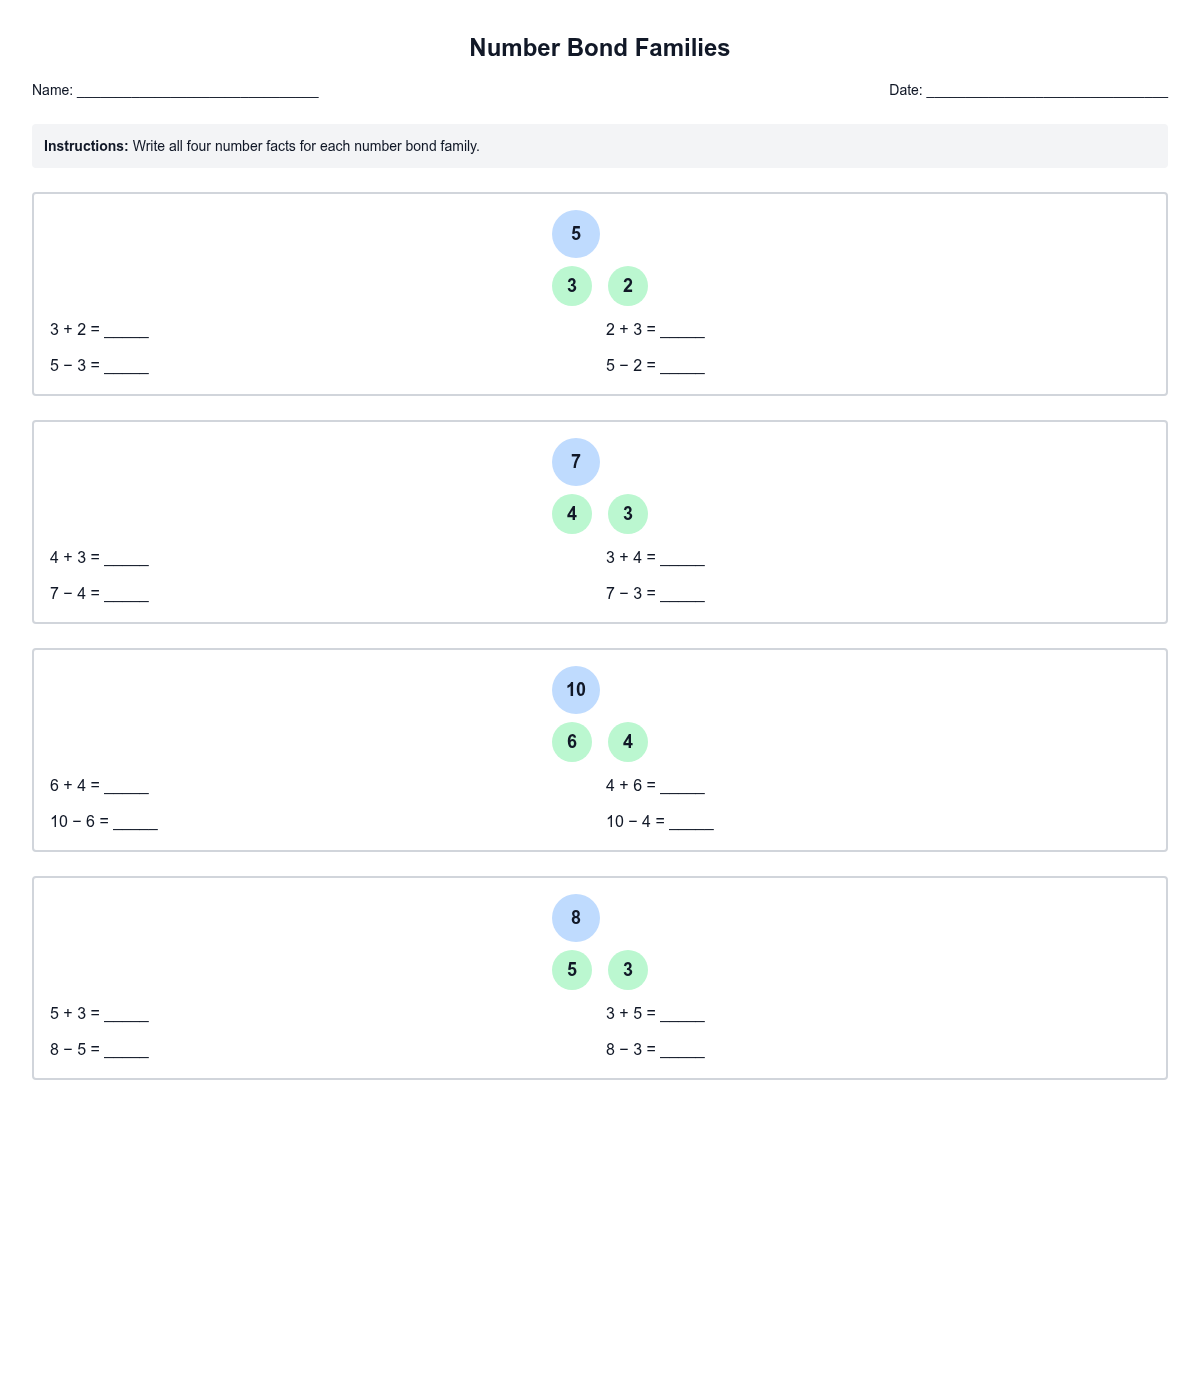The width and height of the screenshot is (1200, 1400).
Task: Click the Number Bond Families title
Action: pyautogui.click(x=600, y=48)
